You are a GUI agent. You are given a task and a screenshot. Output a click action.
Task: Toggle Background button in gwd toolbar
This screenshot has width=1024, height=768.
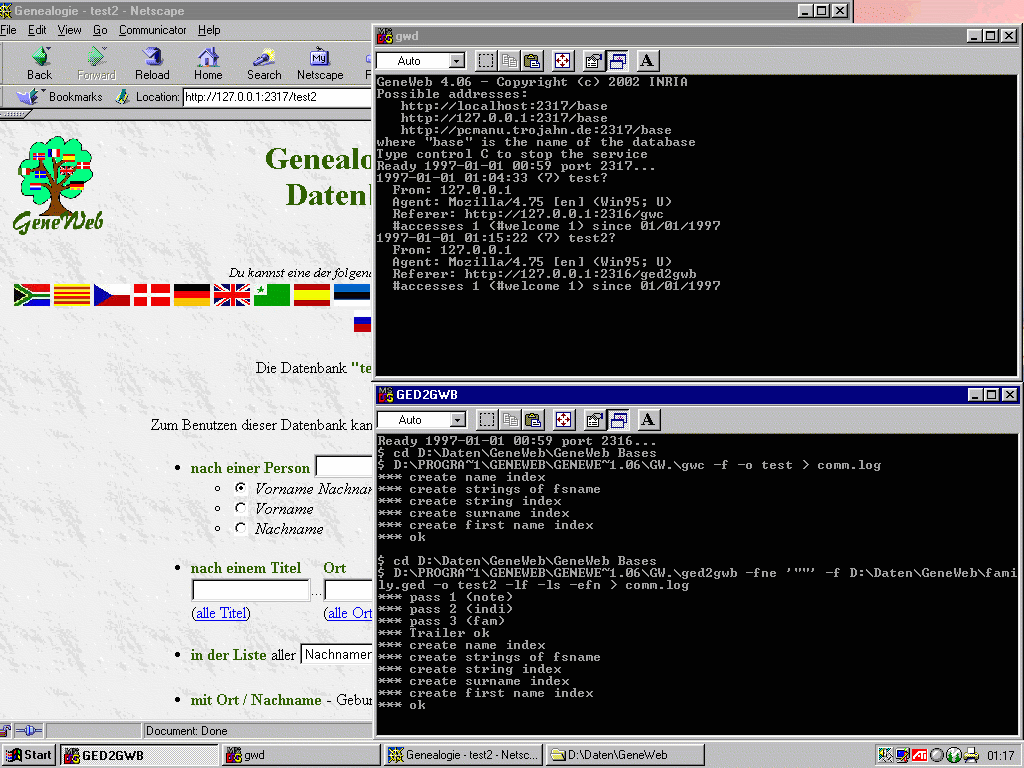pos(617,61)
